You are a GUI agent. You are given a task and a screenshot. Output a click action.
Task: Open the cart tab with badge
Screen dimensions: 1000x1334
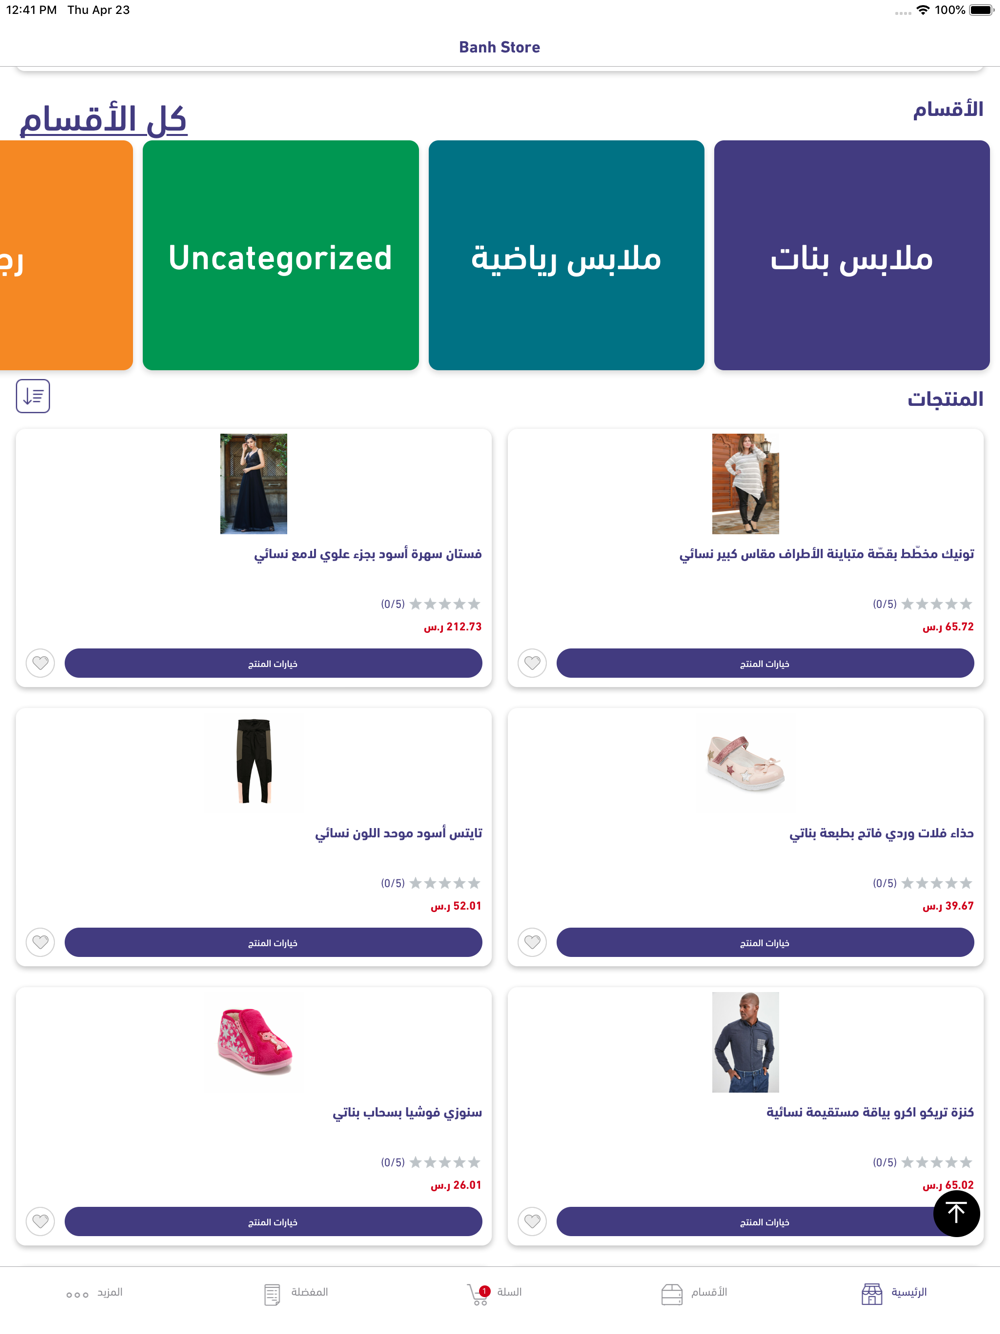[x=494, y=1293]
